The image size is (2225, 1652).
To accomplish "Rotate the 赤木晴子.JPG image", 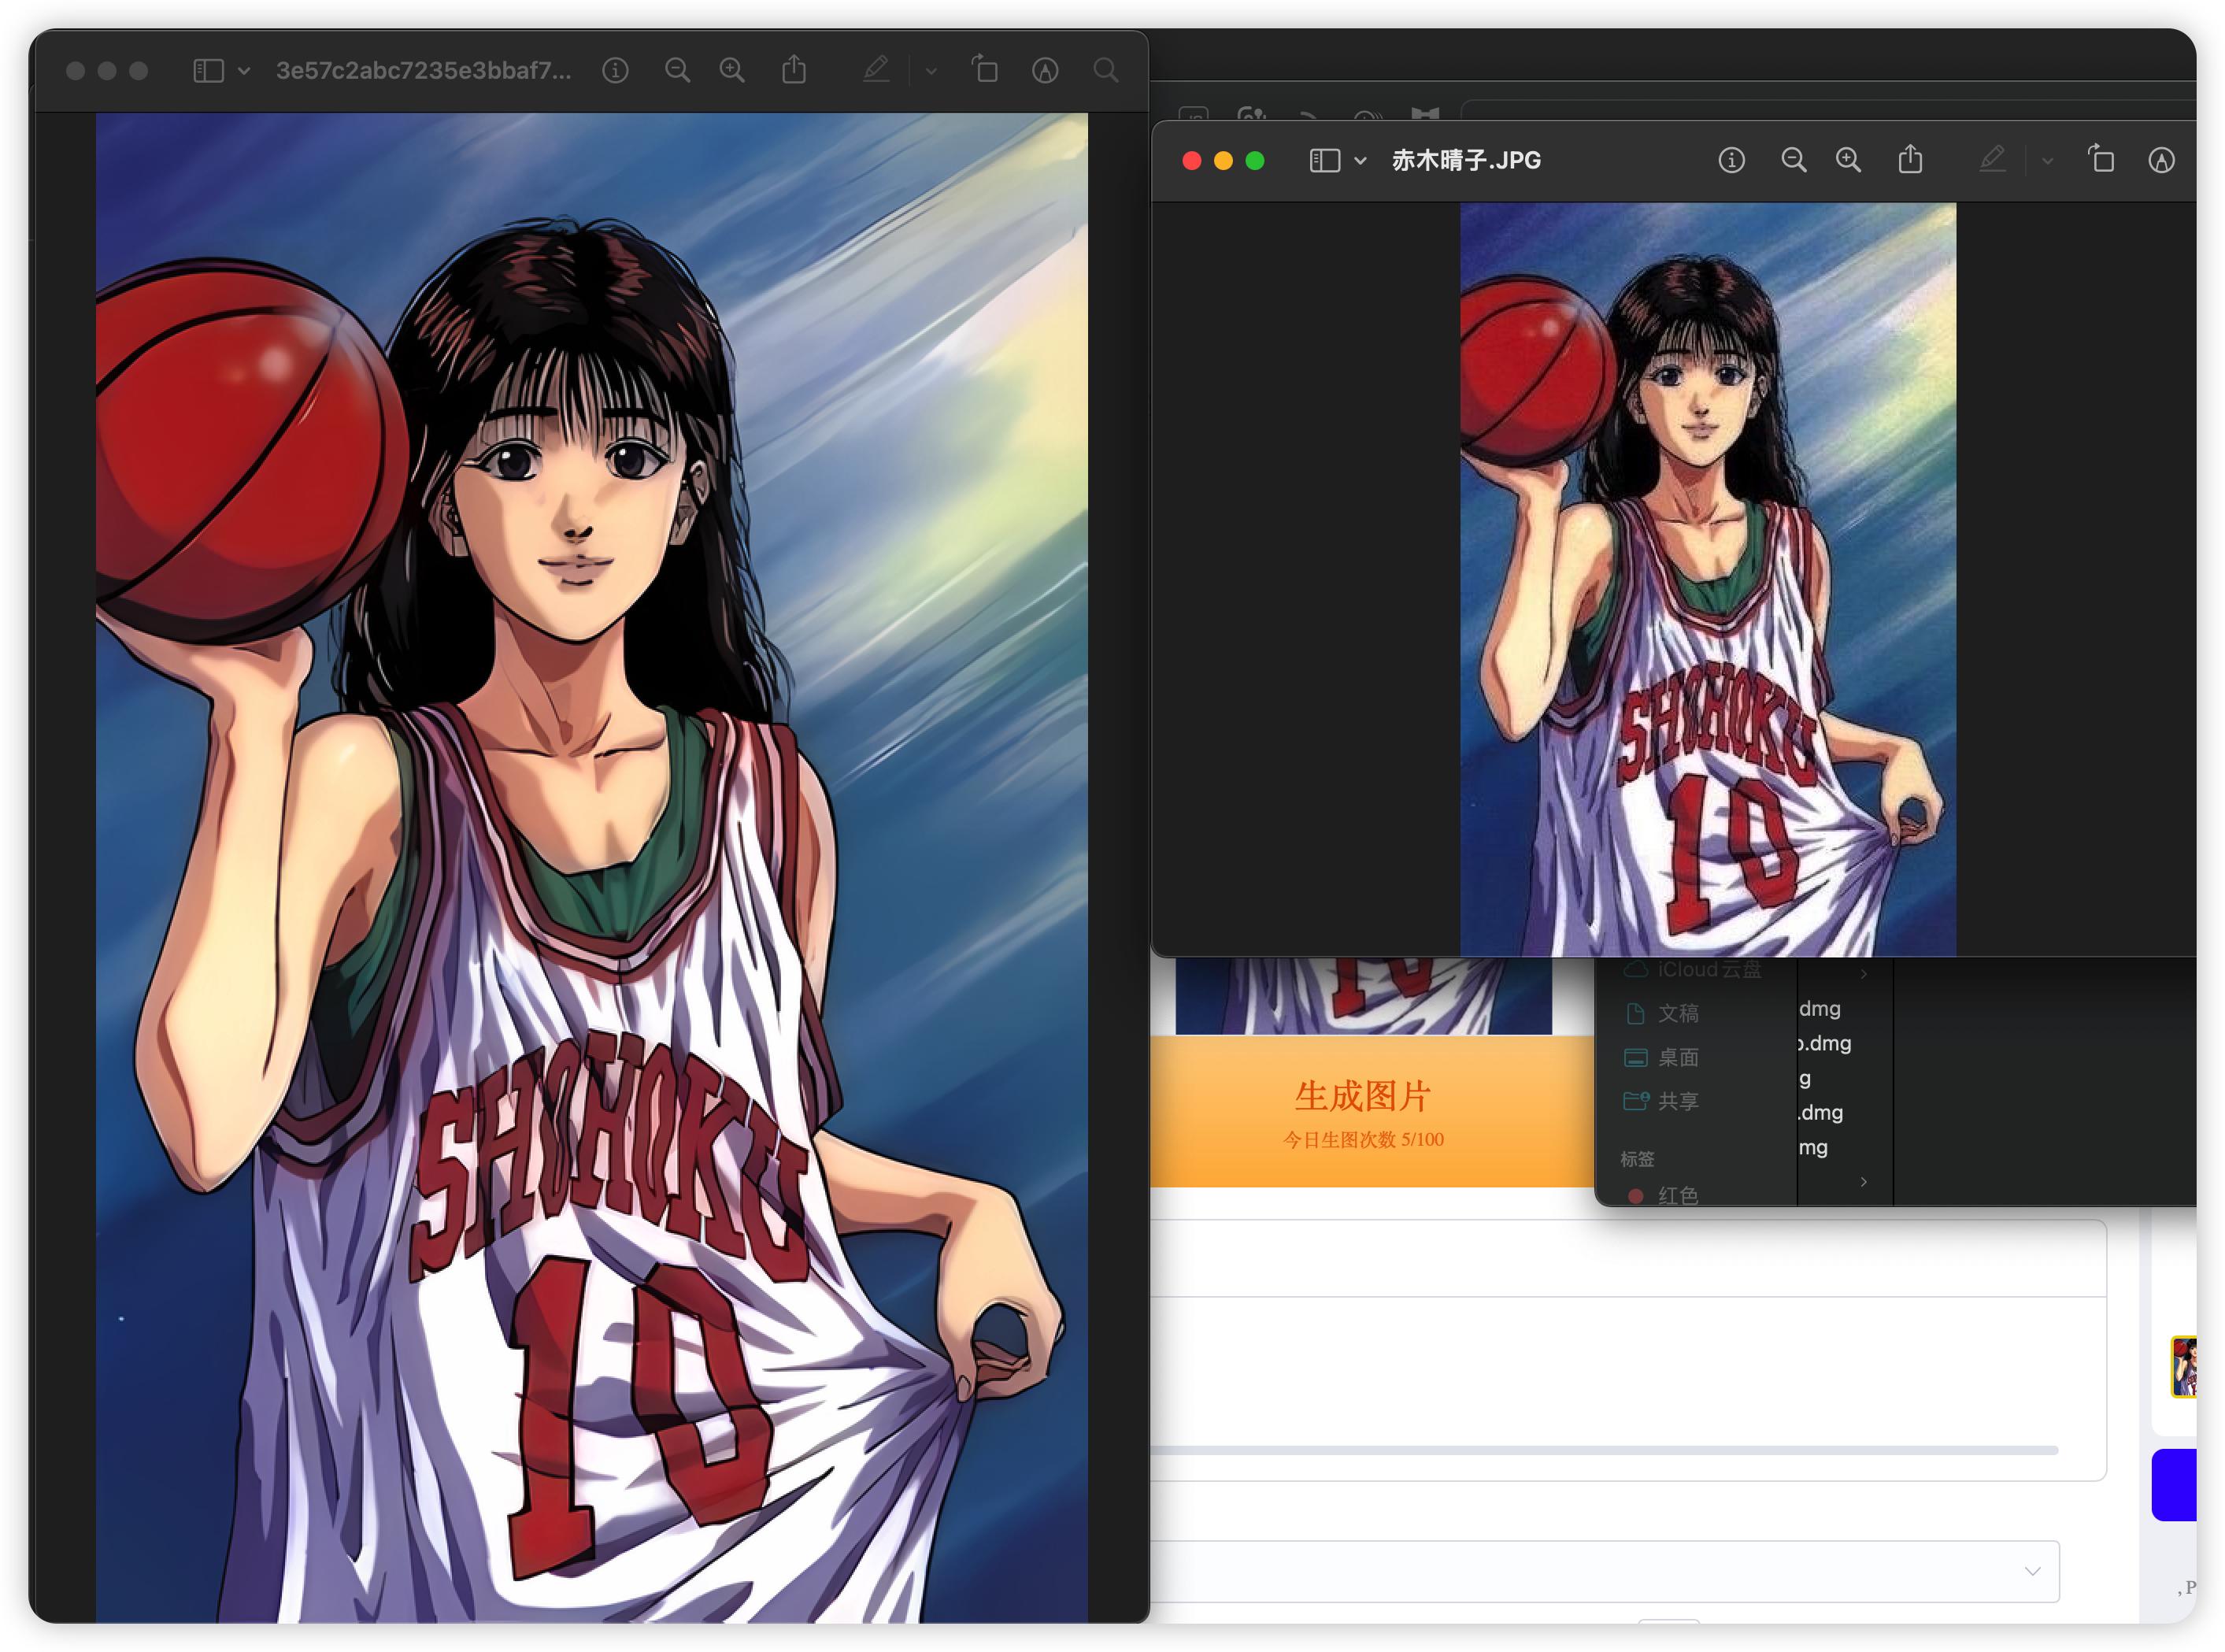I will point(2101,159).
